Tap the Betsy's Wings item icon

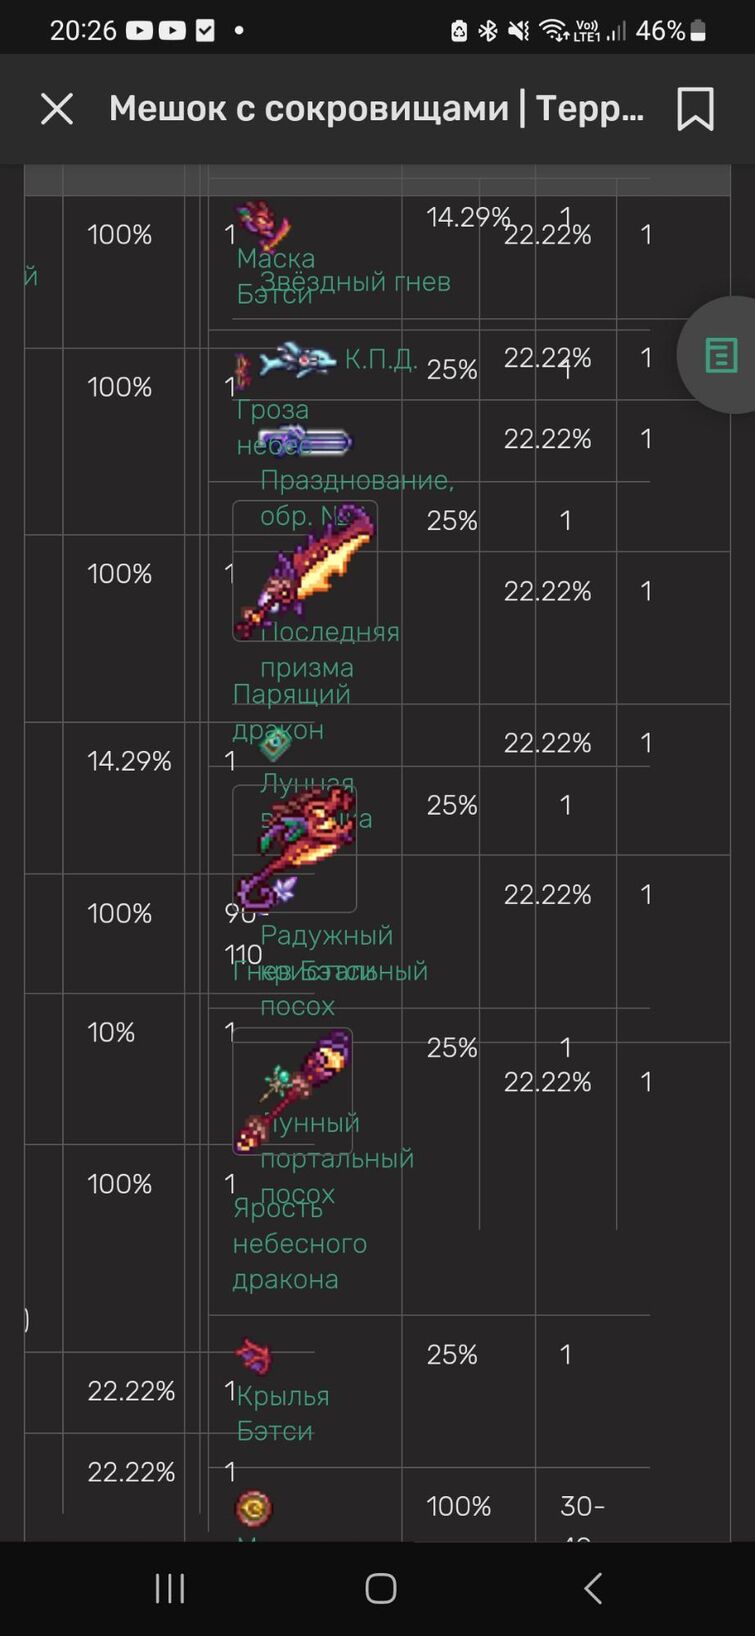(x=254, y=1357)
